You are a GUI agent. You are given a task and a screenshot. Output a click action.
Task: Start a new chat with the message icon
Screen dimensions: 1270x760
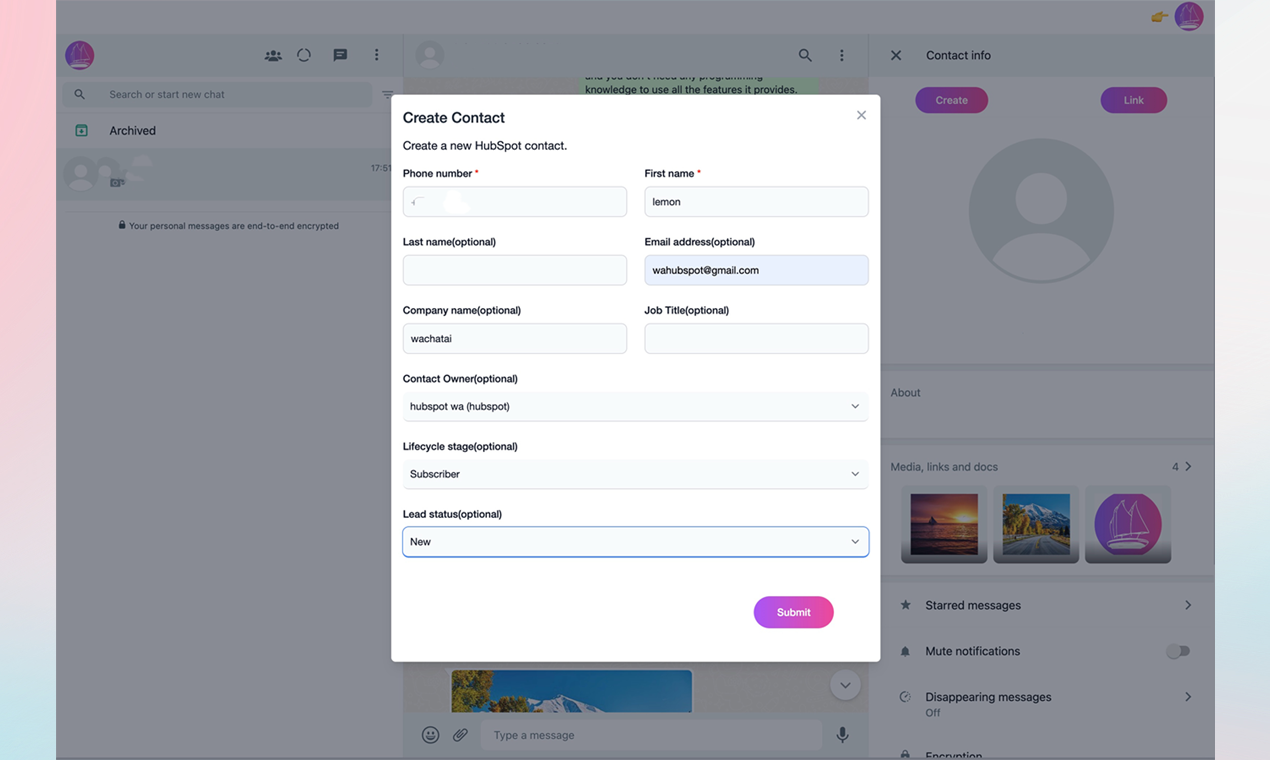(x=340, y=55)
